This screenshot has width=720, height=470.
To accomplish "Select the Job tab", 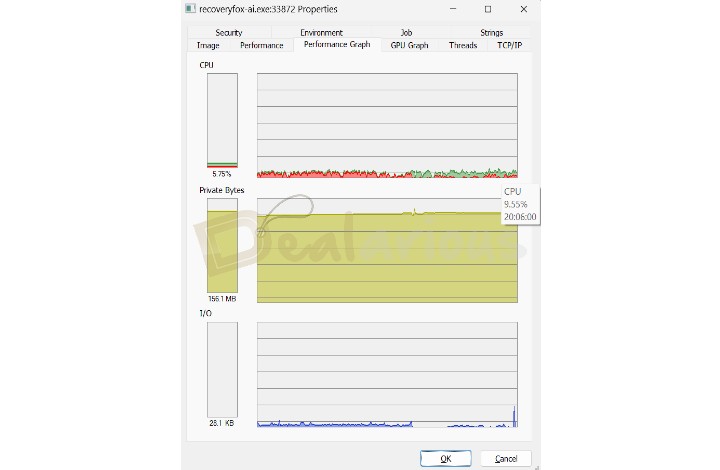I will tap(406, 32).
